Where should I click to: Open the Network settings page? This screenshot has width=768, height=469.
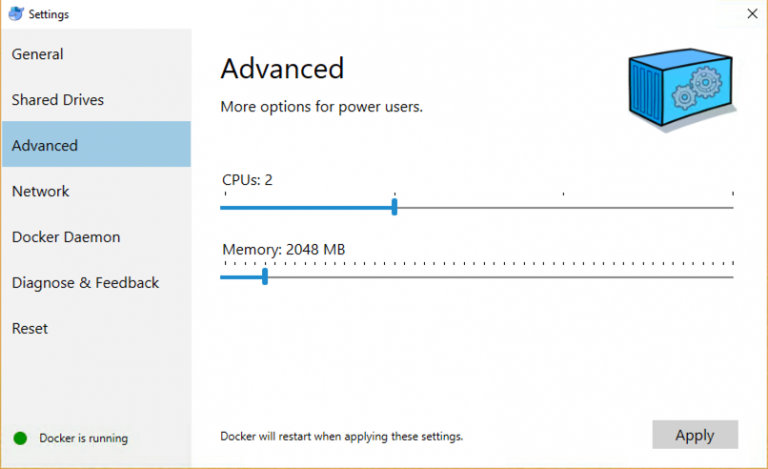(41, 191)
